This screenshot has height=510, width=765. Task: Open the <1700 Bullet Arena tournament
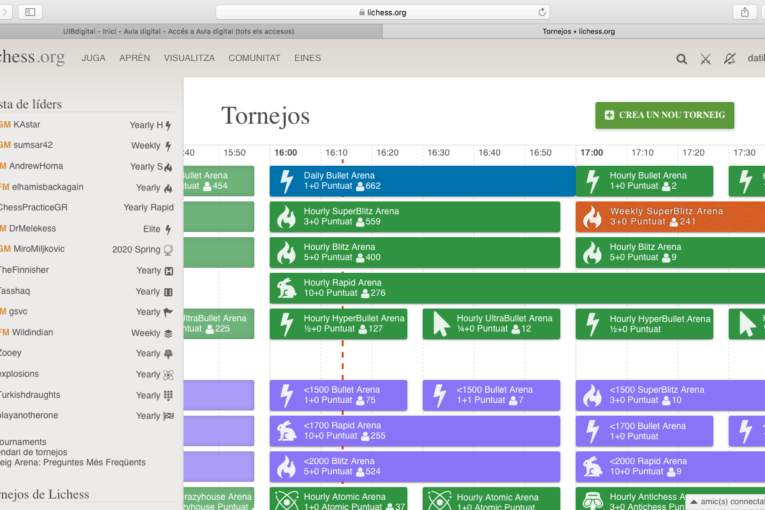(644, 431)
